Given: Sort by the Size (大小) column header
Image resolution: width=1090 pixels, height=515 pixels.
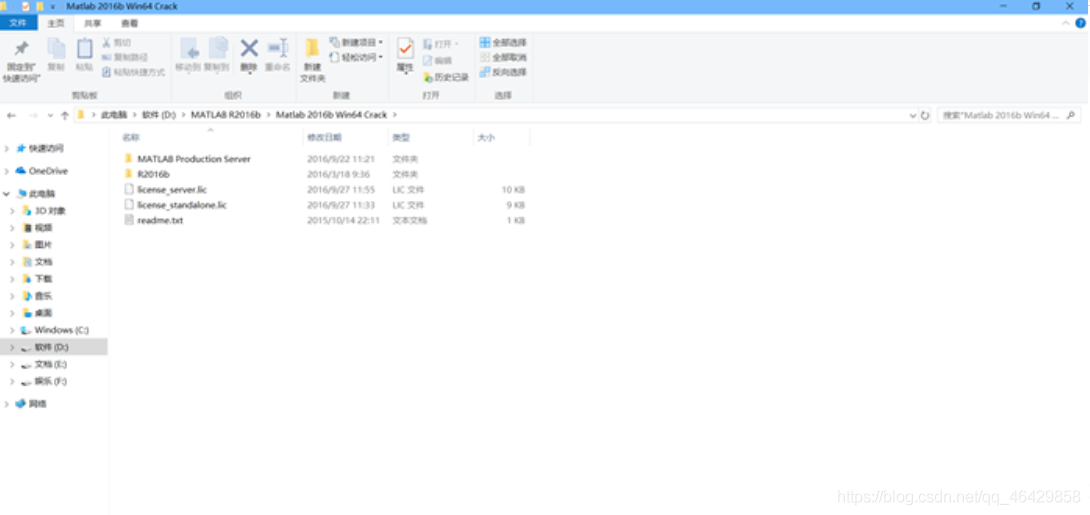Looking at the screenshot, I should (x=486, y=138).
